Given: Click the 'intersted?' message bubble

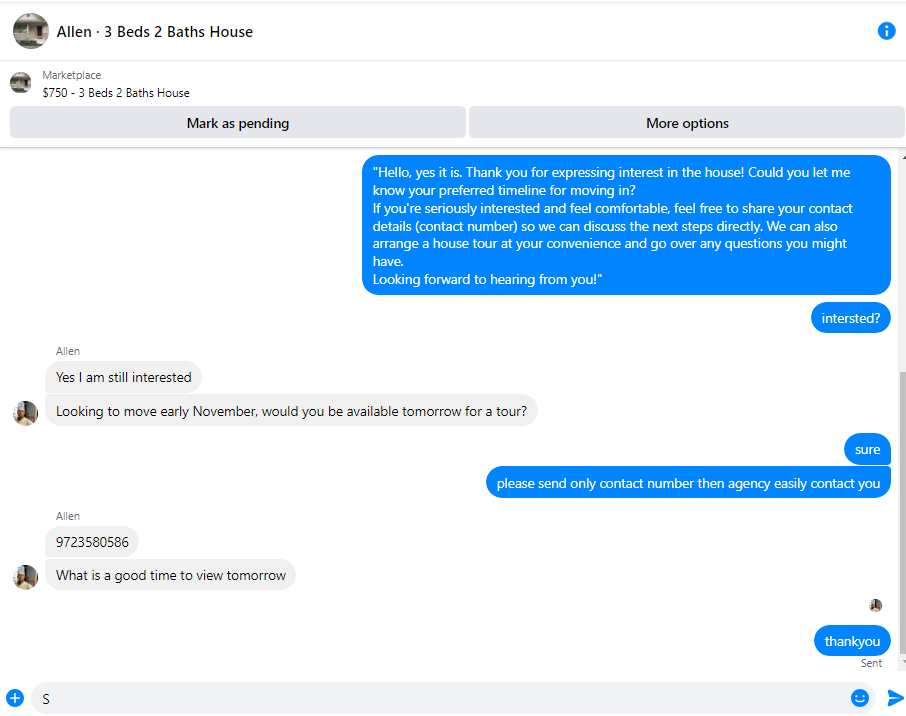Looking at the screenshot, I should 851,318.
